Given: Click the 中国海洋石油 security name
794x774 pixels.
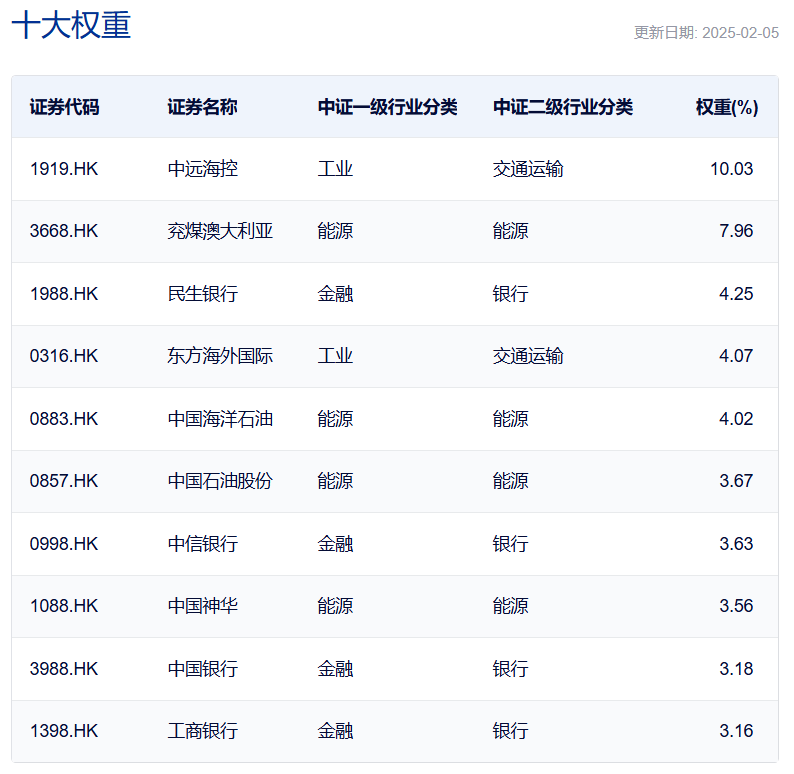Looking at the screenshot, I should (220, 419).
